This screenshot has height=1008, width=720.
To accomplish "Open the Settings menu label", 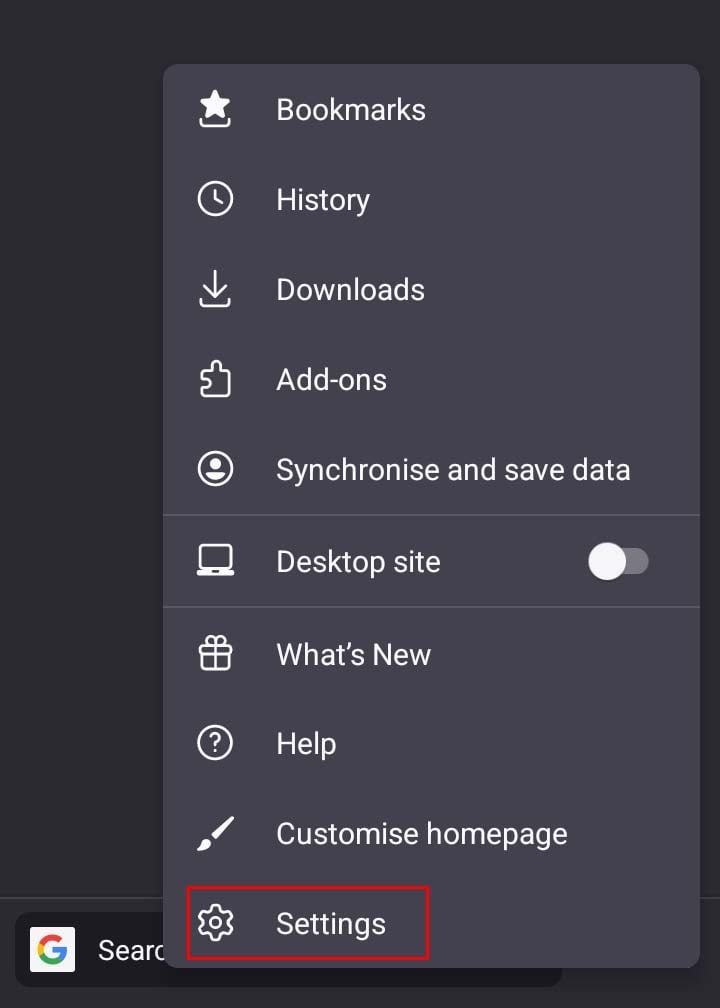I will coord(331,924).
